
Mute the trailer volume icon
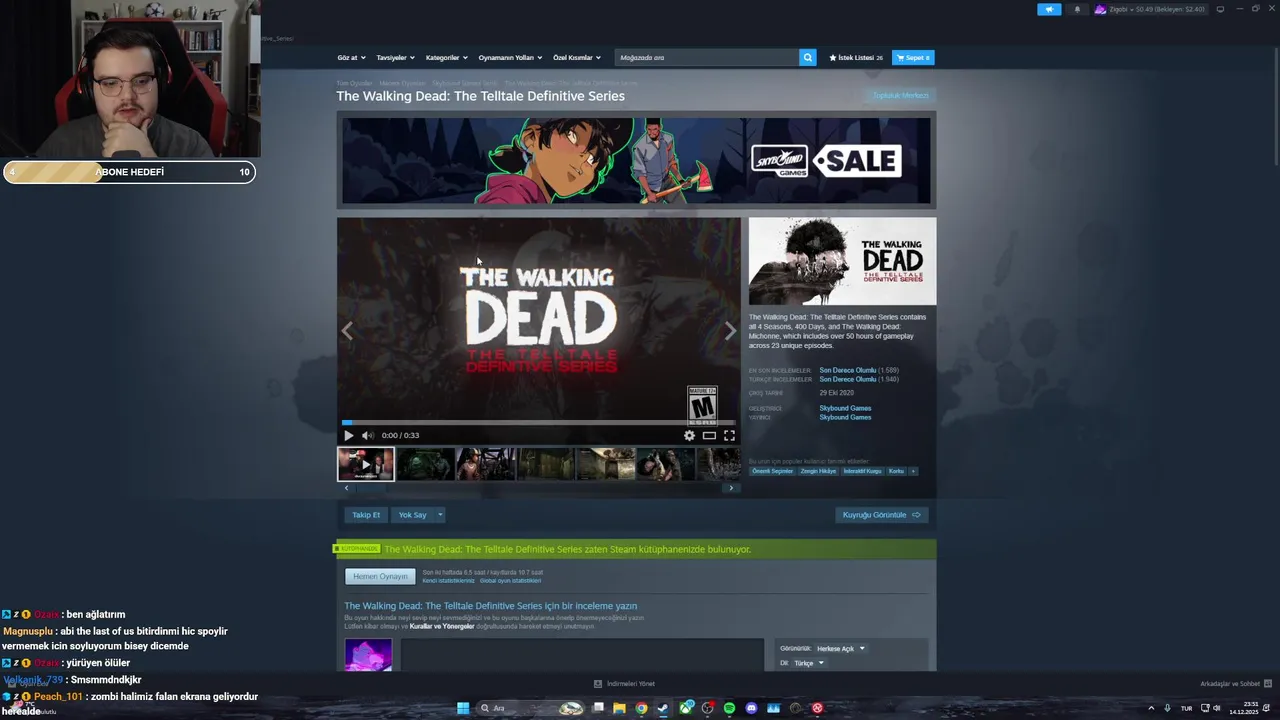367,435
